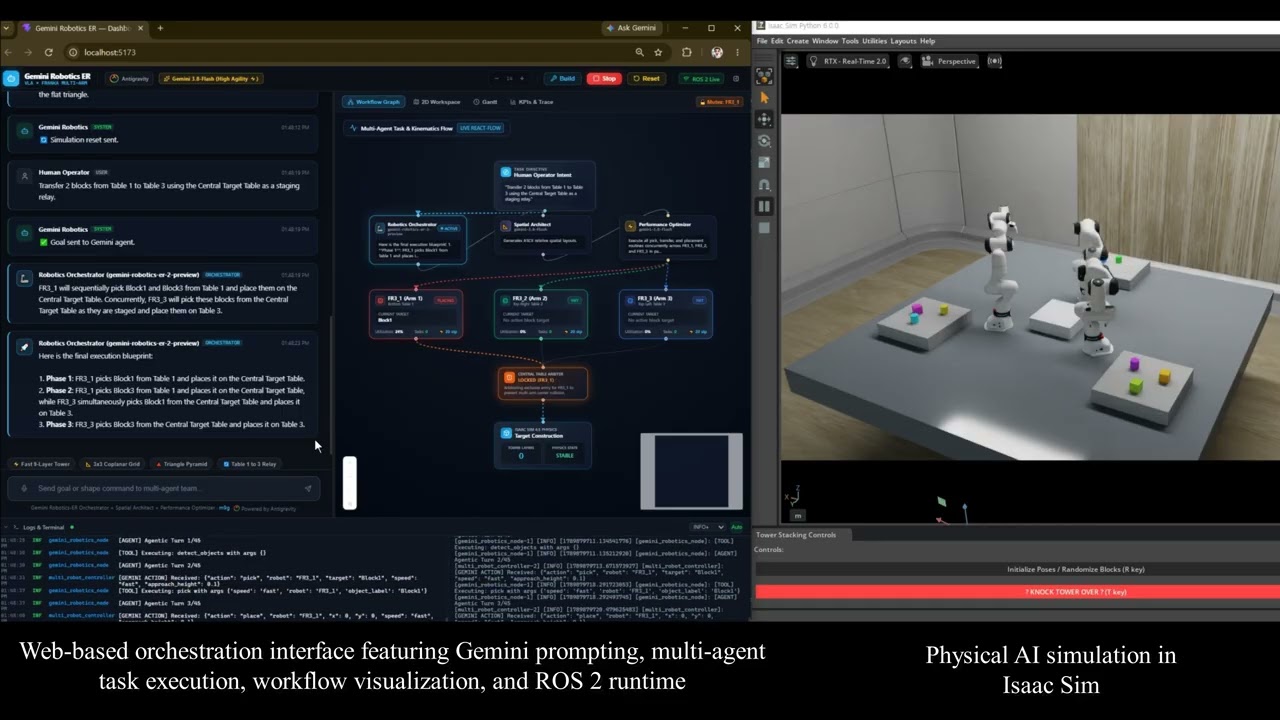Open a new browser tab with the plus button

[160, 28]
